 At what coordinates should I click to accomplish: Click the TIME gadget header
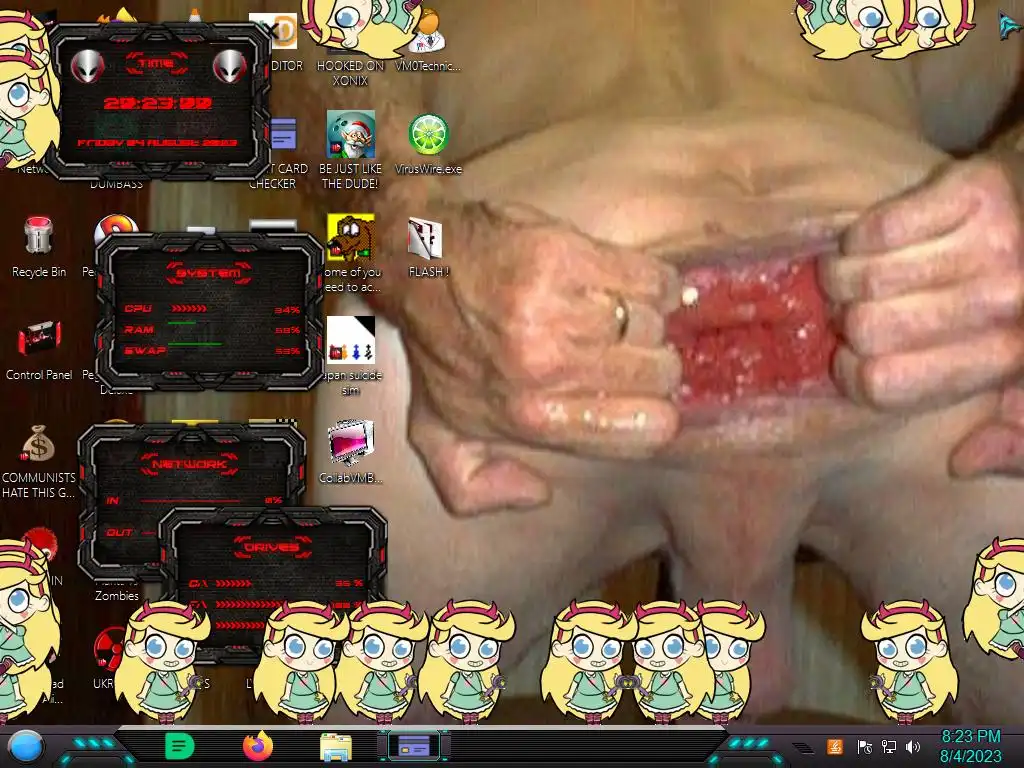(157, 63)
